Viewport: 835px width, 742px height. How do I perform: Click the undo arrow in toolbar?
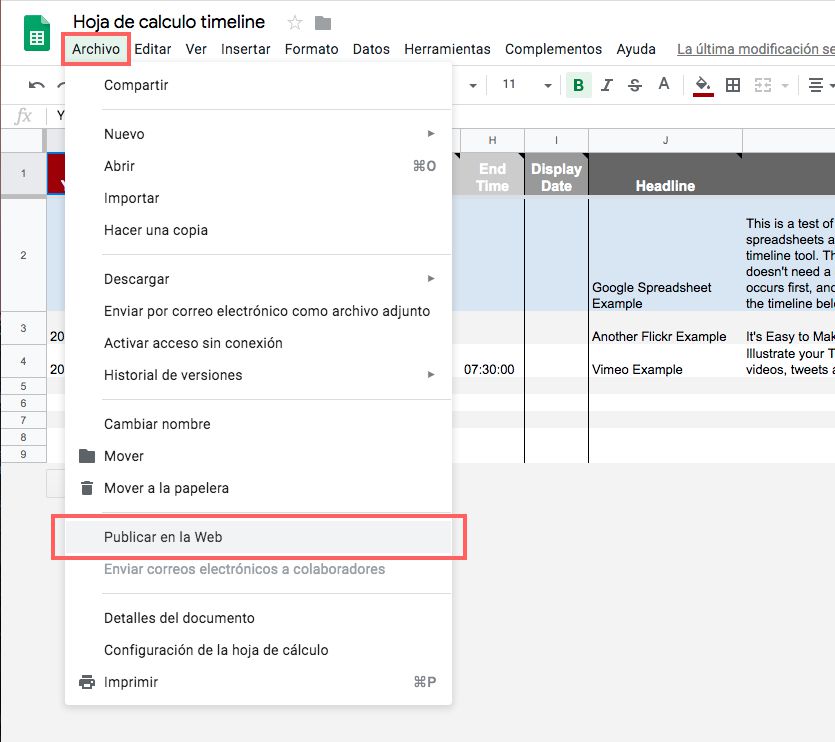[x=36, y=85]
